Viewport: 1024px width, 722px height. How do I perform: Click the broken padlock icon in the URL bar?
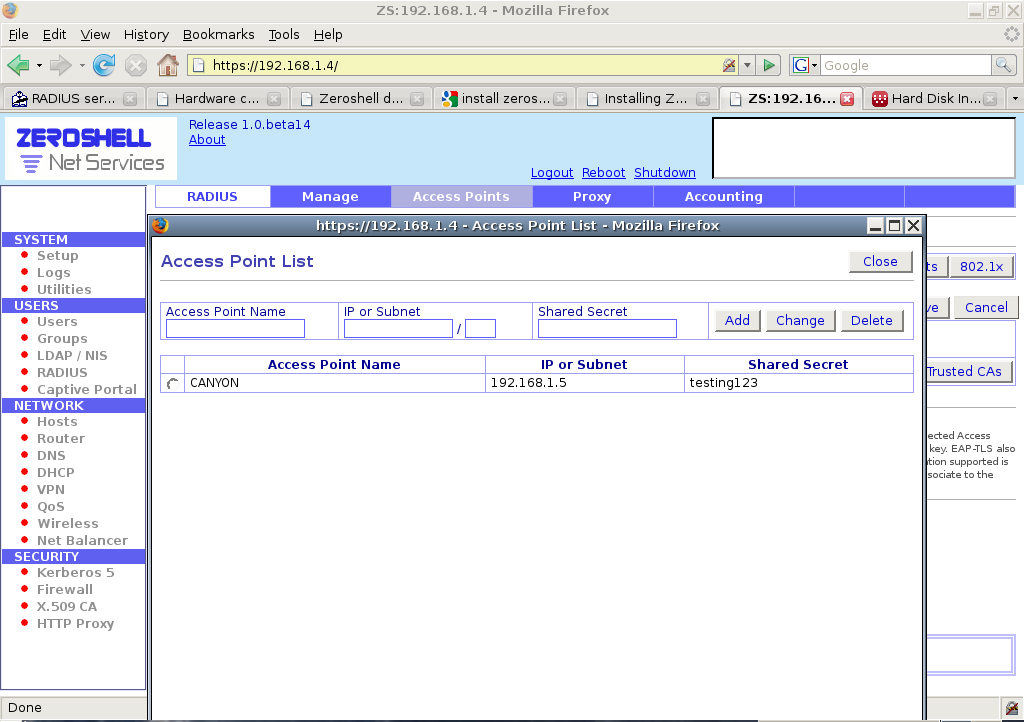pyautogui.click(x=729, y=65)
